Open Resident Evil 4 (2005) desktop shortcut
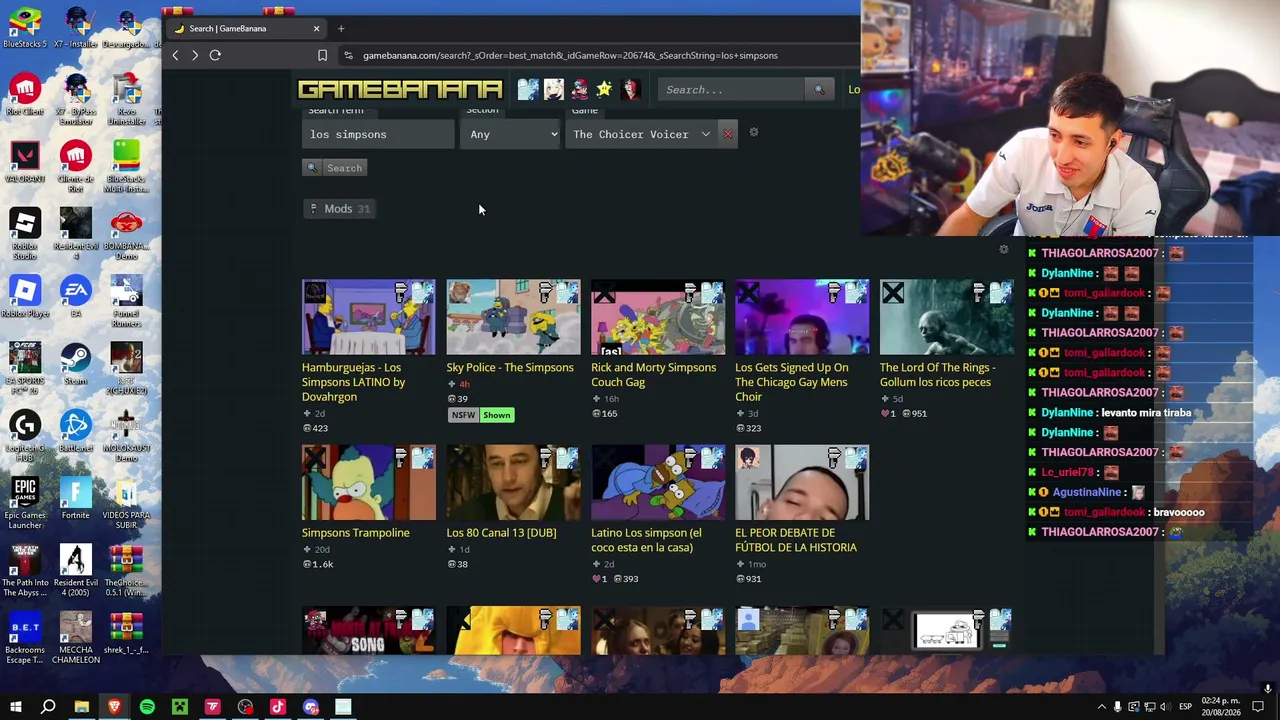 (x=75, y=570)
